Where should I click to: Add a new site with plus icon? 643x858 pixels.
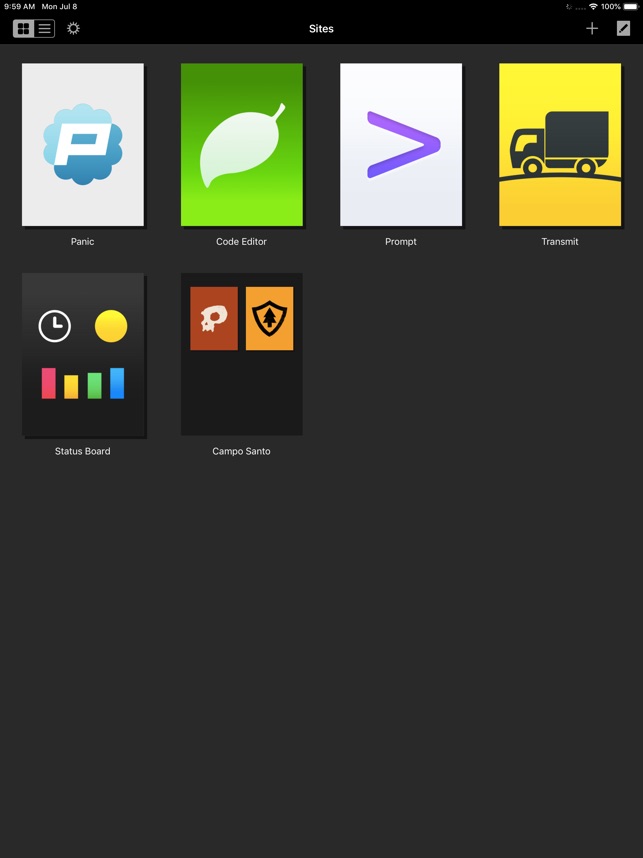592,28
